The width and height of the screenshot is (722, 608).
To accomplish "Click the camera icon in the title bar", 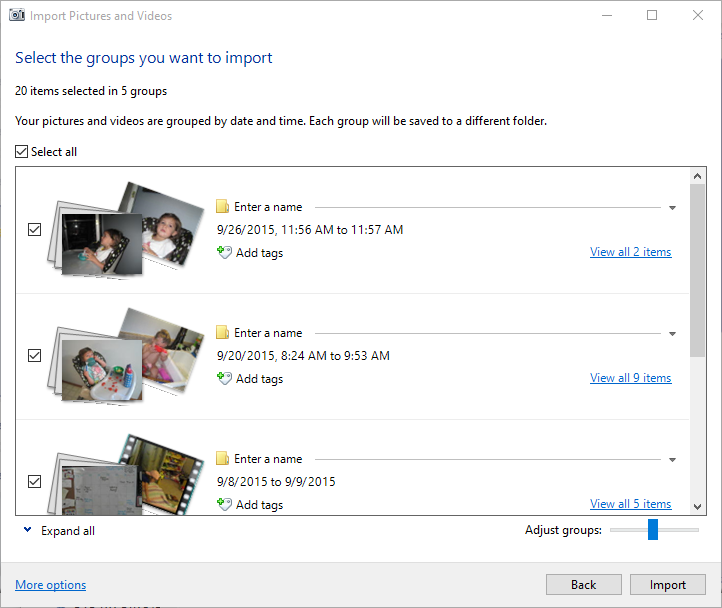I will [x=17, y=15].
